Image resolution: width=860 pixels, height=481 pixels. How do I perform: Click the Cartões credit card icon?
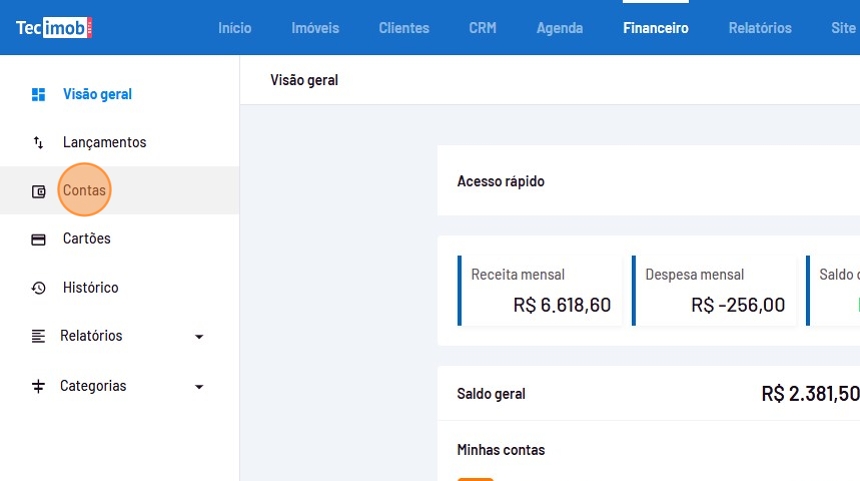pyautogui.click(x=39, y=239)
